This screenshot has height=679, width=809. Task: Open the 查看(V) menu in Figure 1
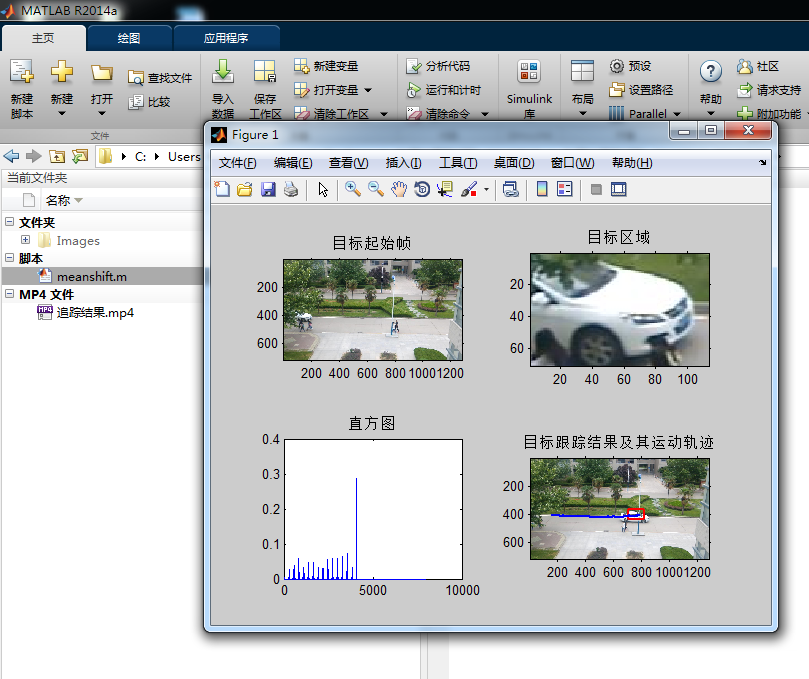click(349, 163)
